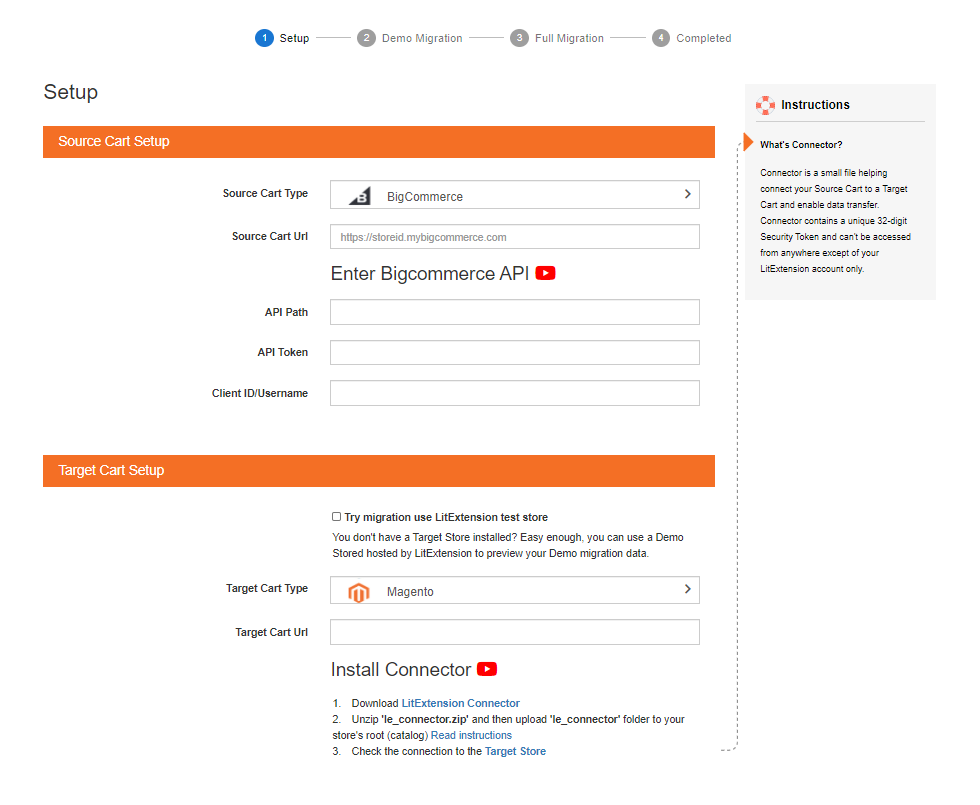Focus the Client ID/Username field
Viewport: 980px width, 805px height.
514,393
